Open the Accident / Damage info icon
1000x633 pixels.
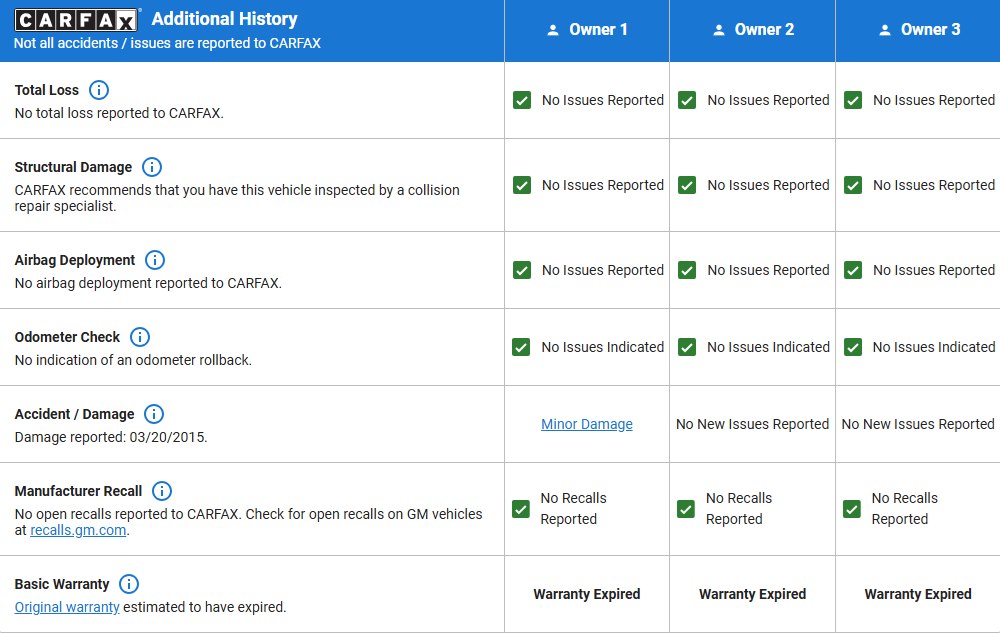point(154,414)
